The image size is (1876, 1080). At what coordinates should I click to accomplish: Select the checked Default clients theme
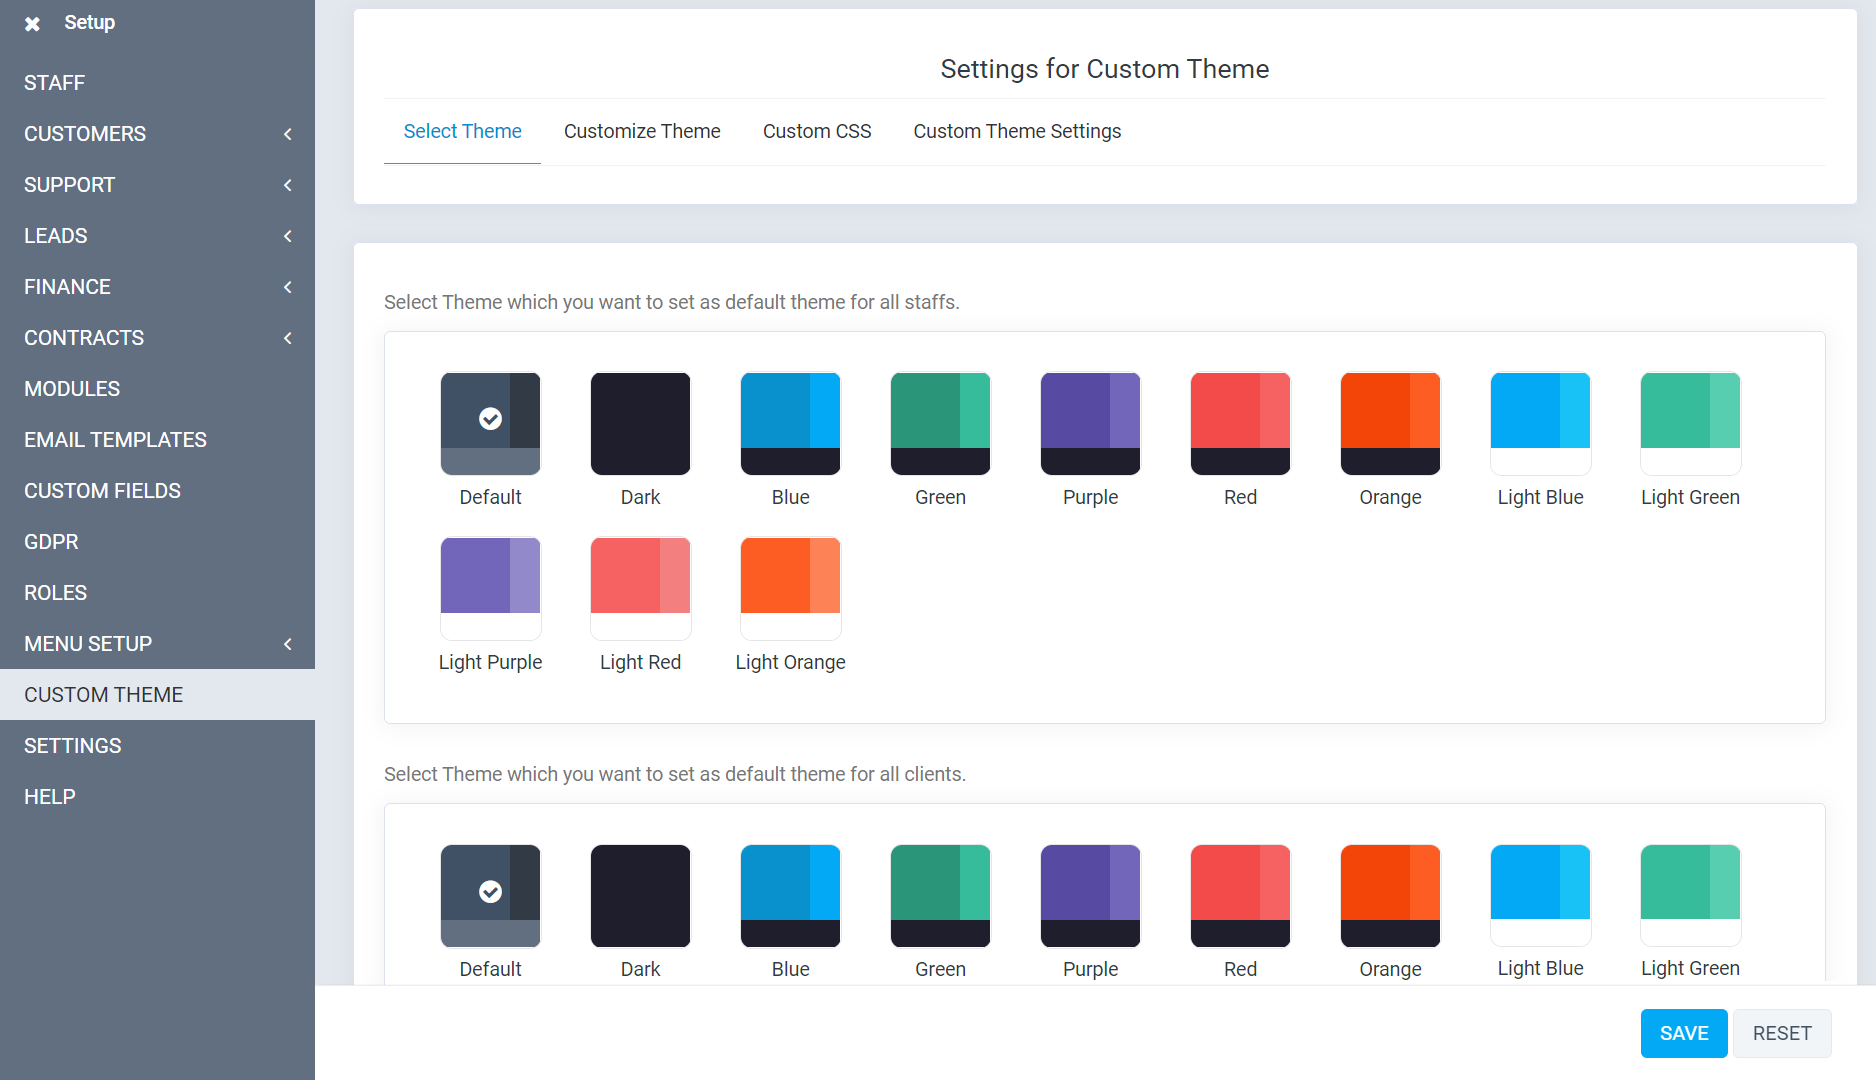click(x=490, y=895)
